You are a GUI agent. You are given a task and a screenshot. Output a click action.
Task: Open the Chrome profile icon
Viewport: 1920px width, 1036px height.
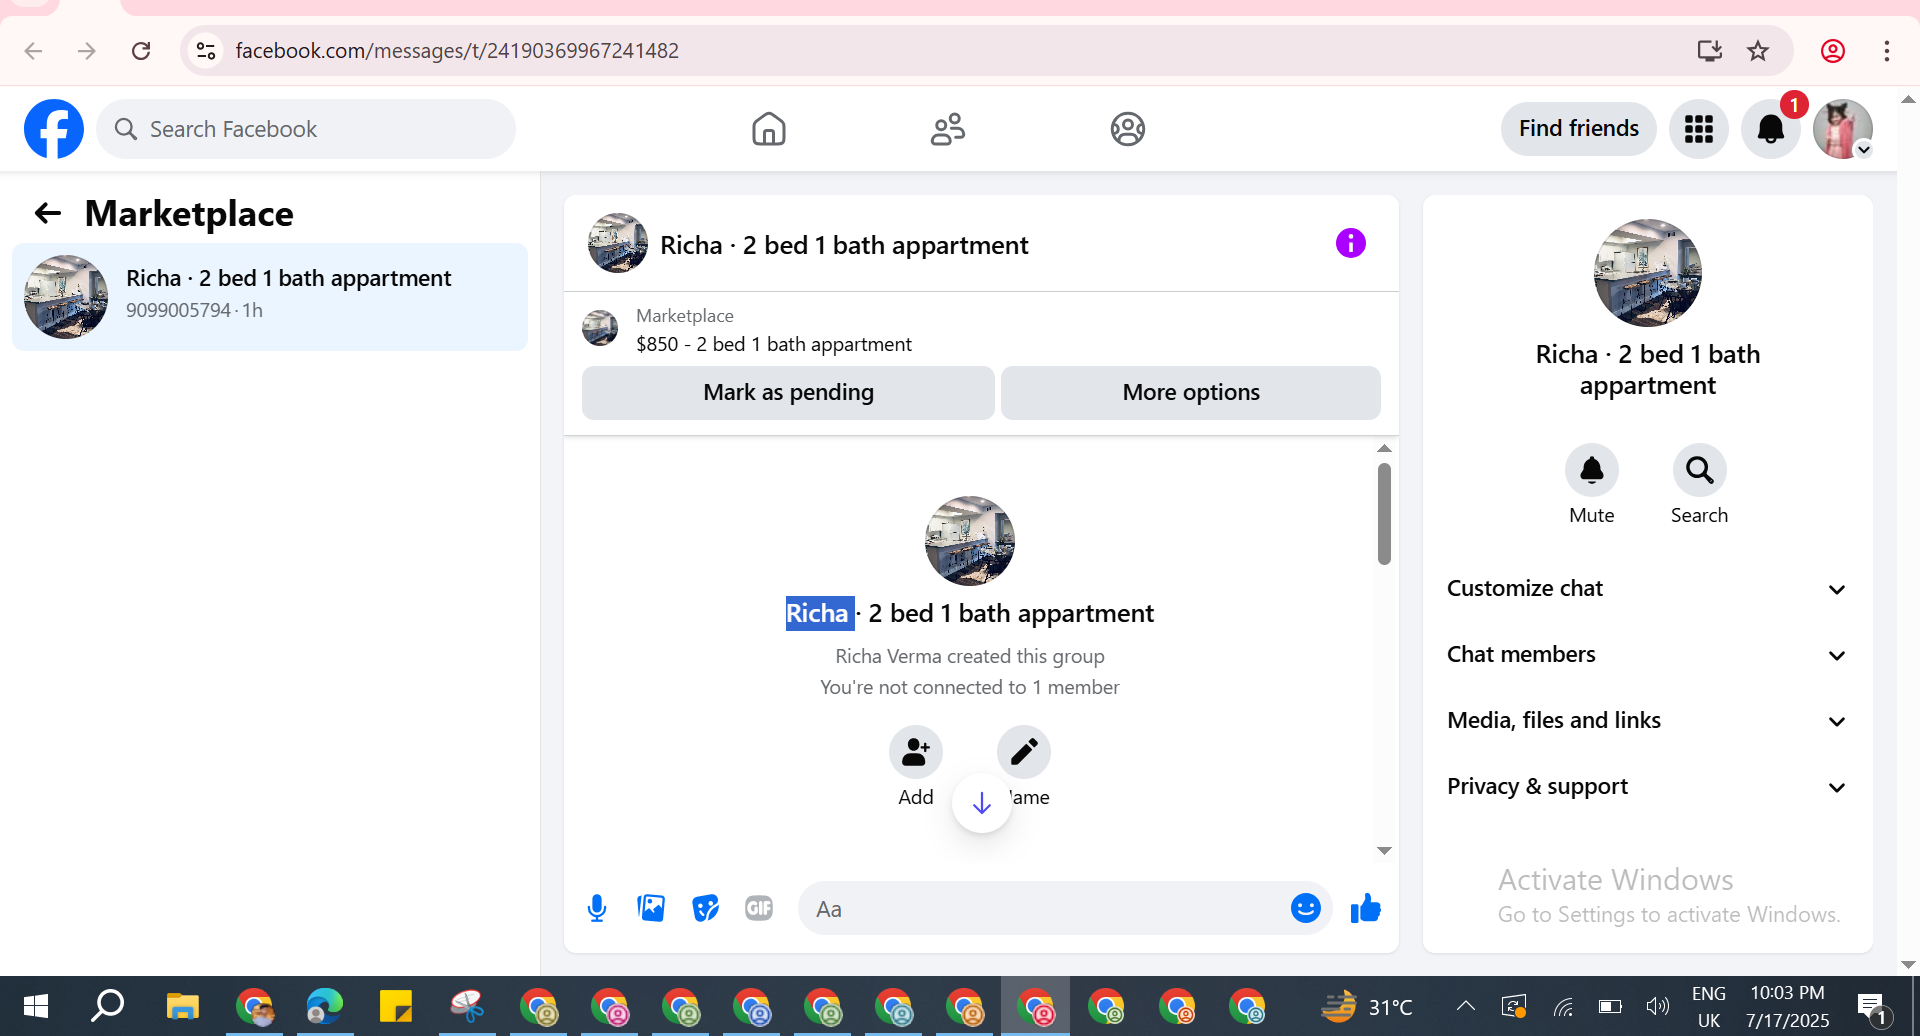point(1833,51)
